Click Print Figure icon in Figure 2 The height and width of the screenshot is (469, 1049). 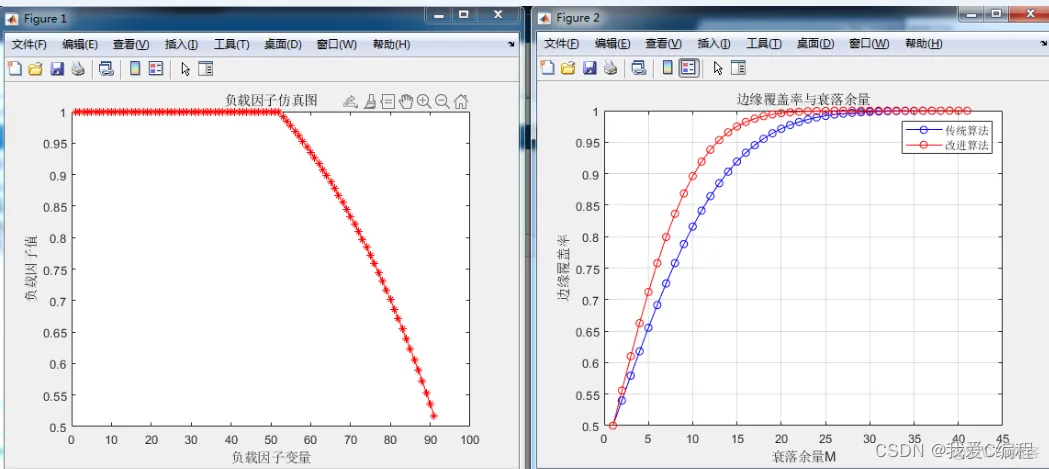pos(610,68)
